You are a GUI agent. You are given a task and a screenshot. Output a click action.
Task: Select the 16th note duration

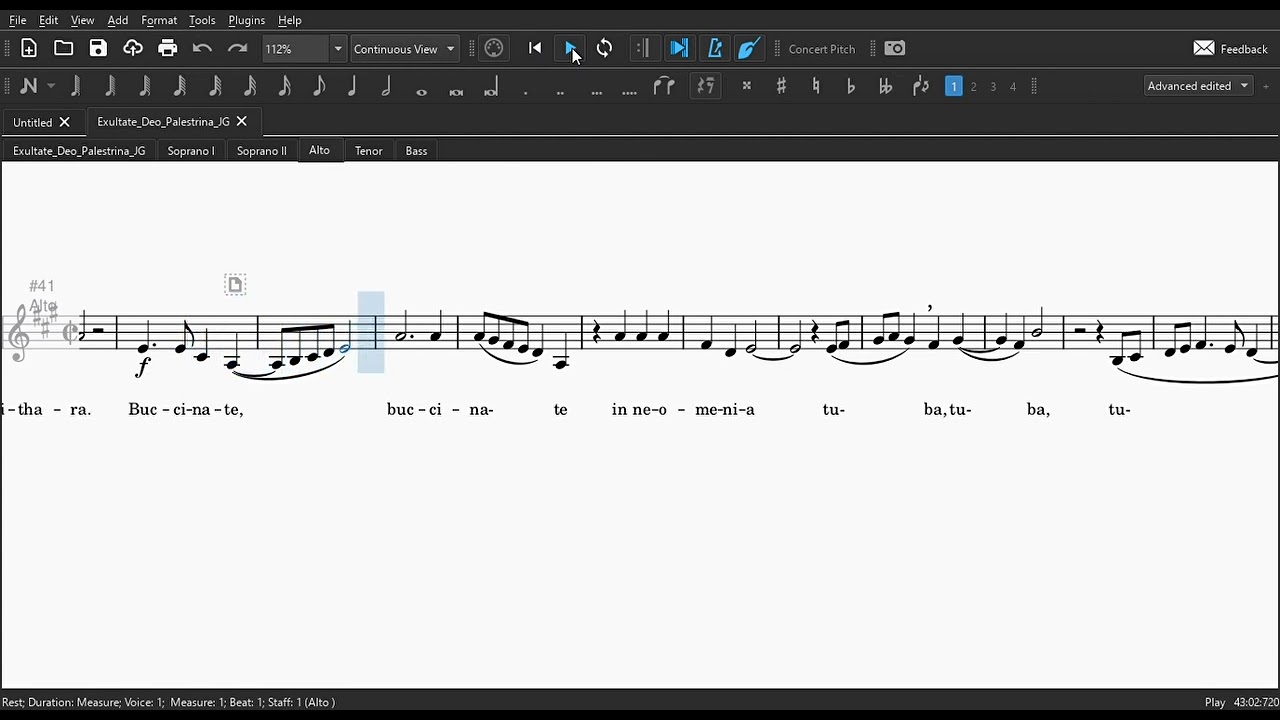tap(285, 86)
